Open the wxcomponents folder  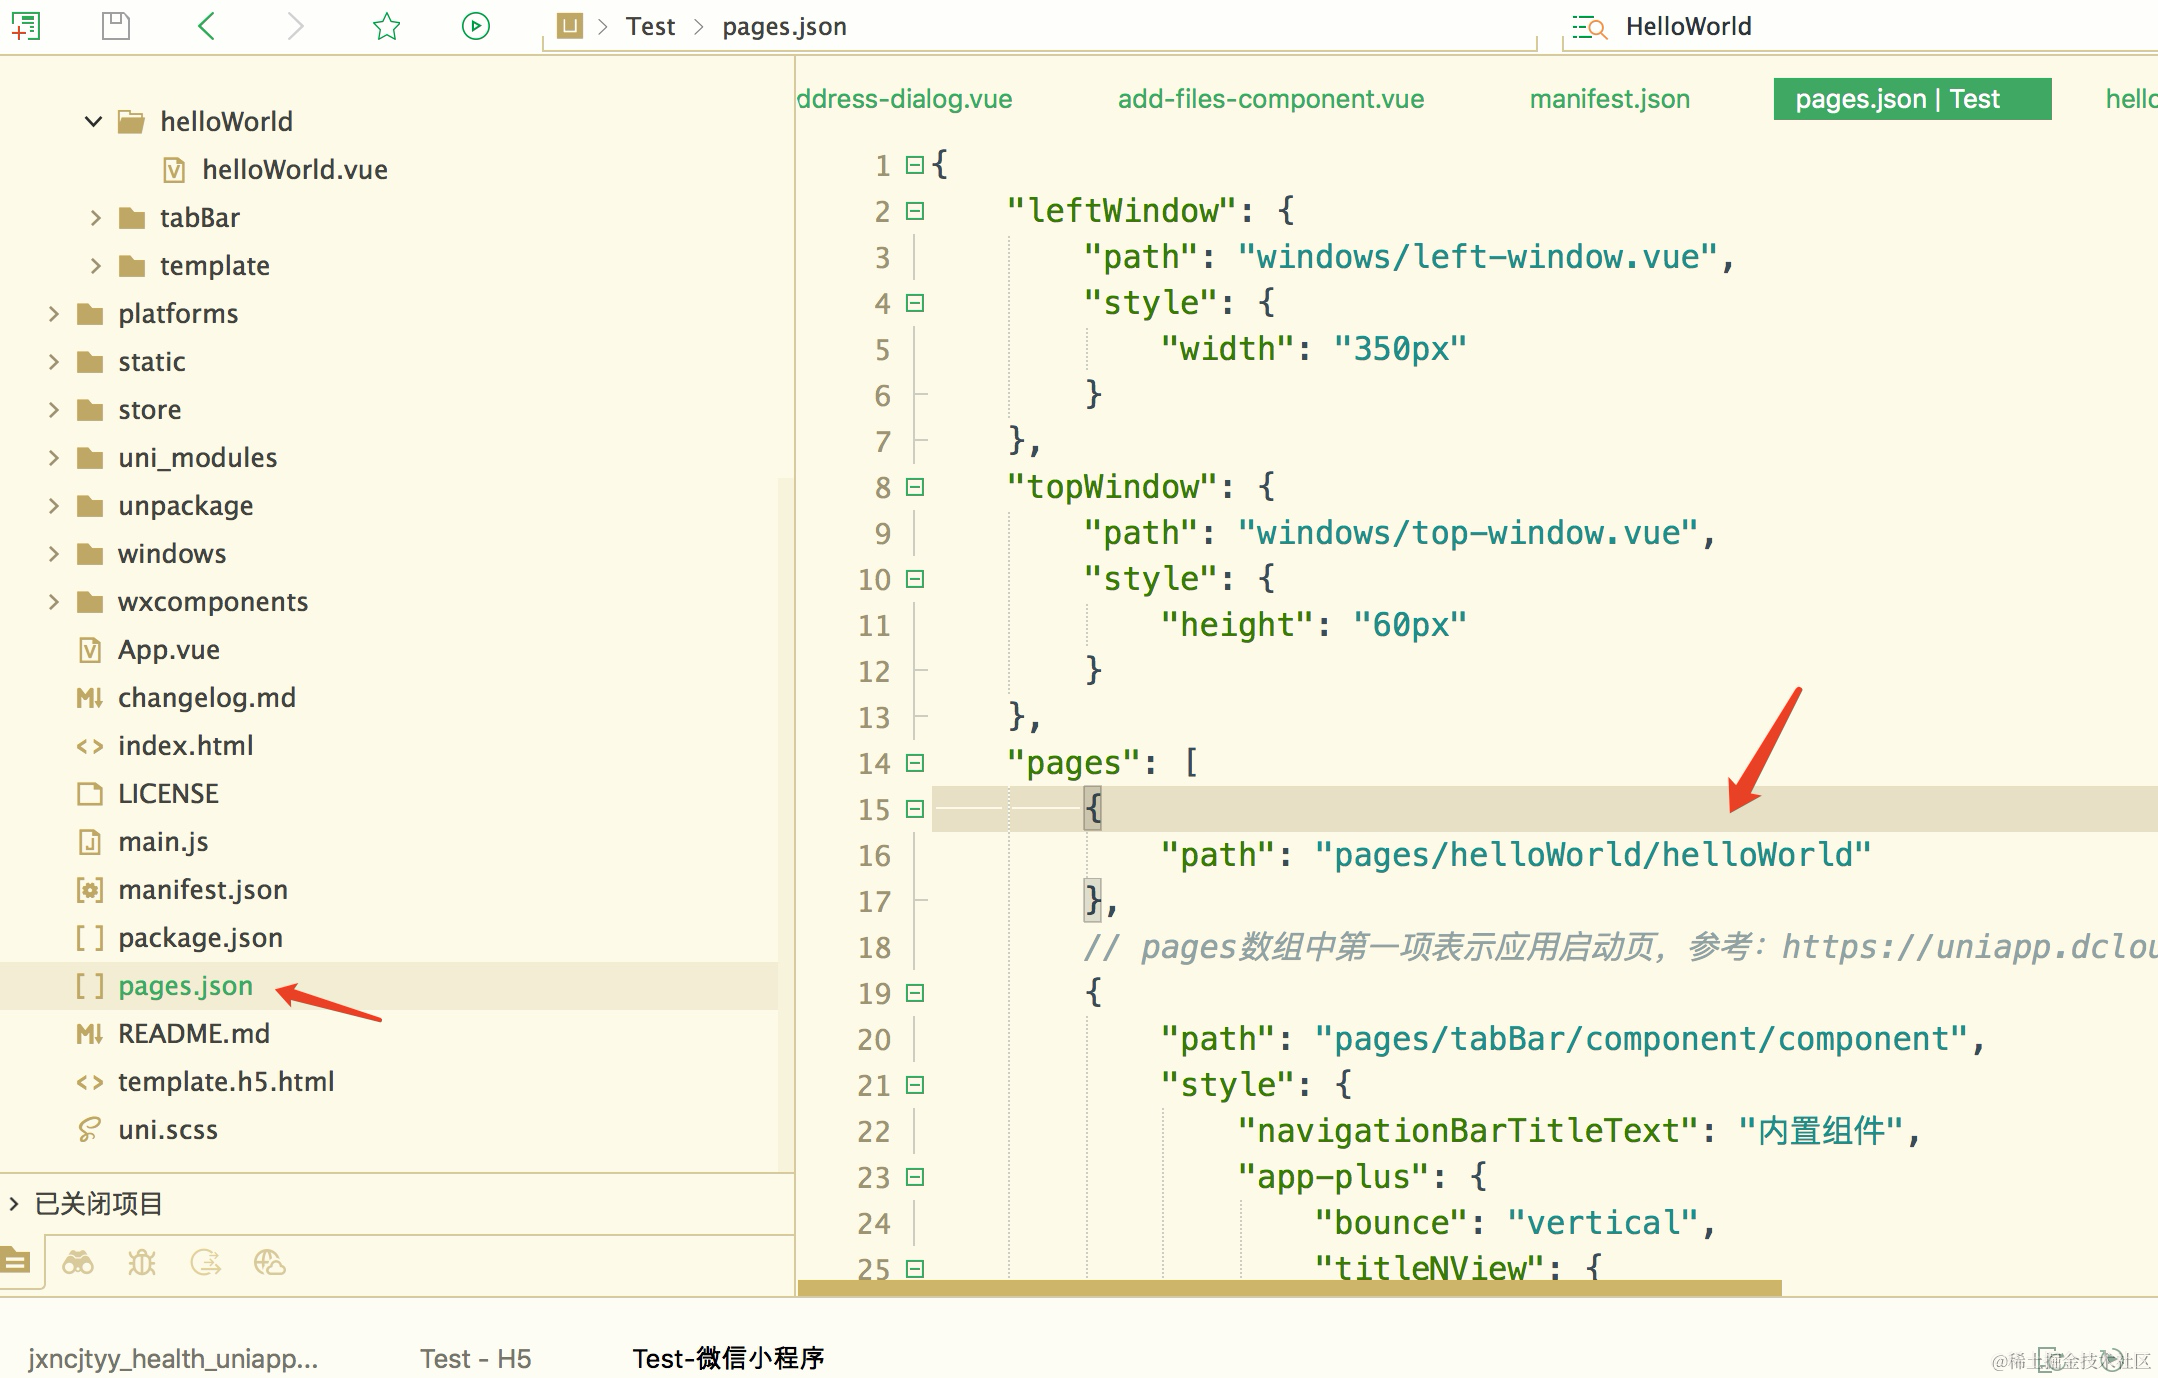pyautogui.click(x=213, y=602)
